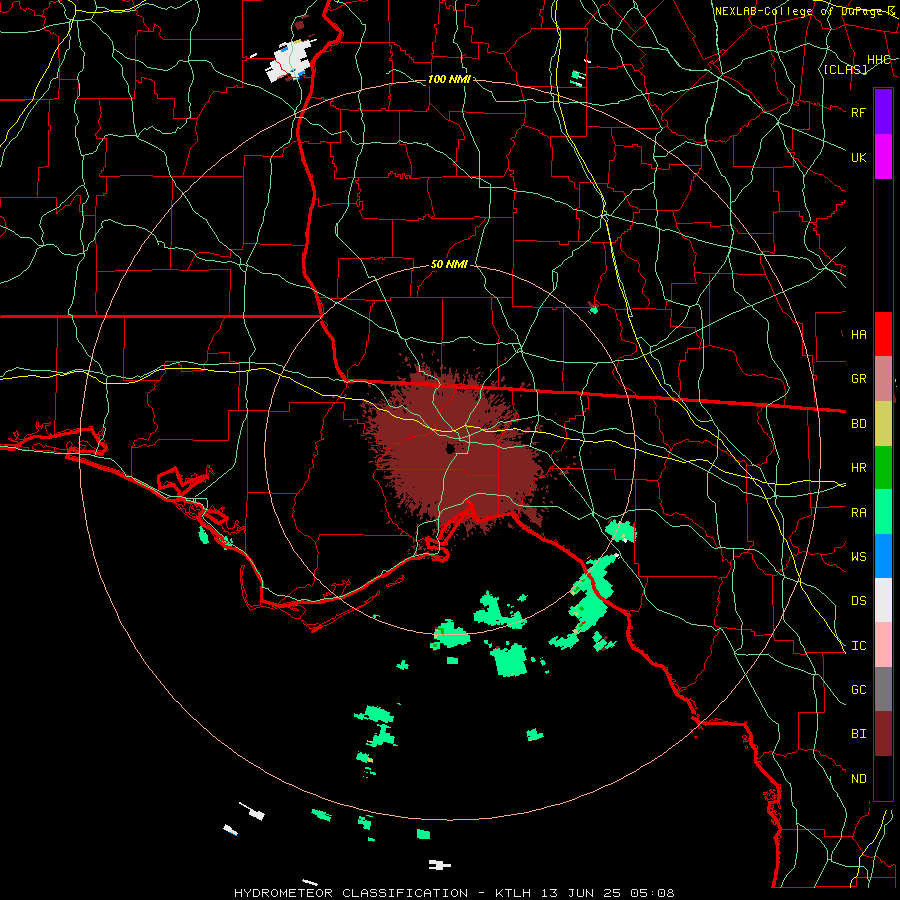The width and height of the screenshot is (900, 900).
Task: Click the radar site black dot at center
Action: click(451, 449)
